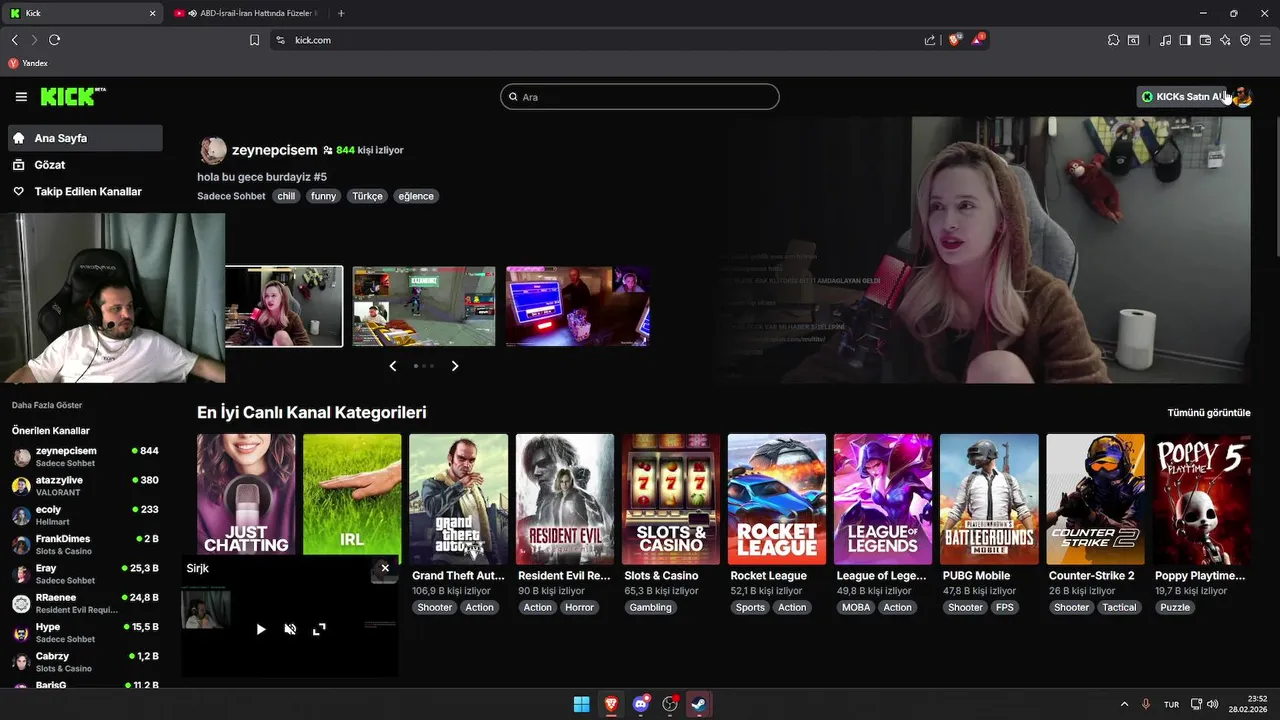Click the bookmark icon in address bar

[x=254, y=40]
